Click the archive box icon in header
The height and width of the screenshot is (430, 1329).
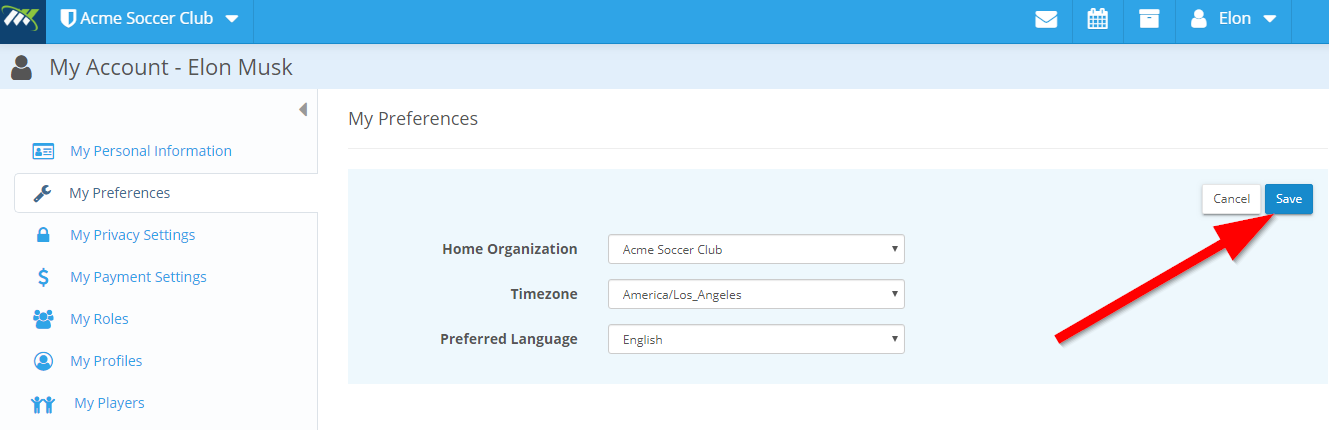(x=1149, y=19)
